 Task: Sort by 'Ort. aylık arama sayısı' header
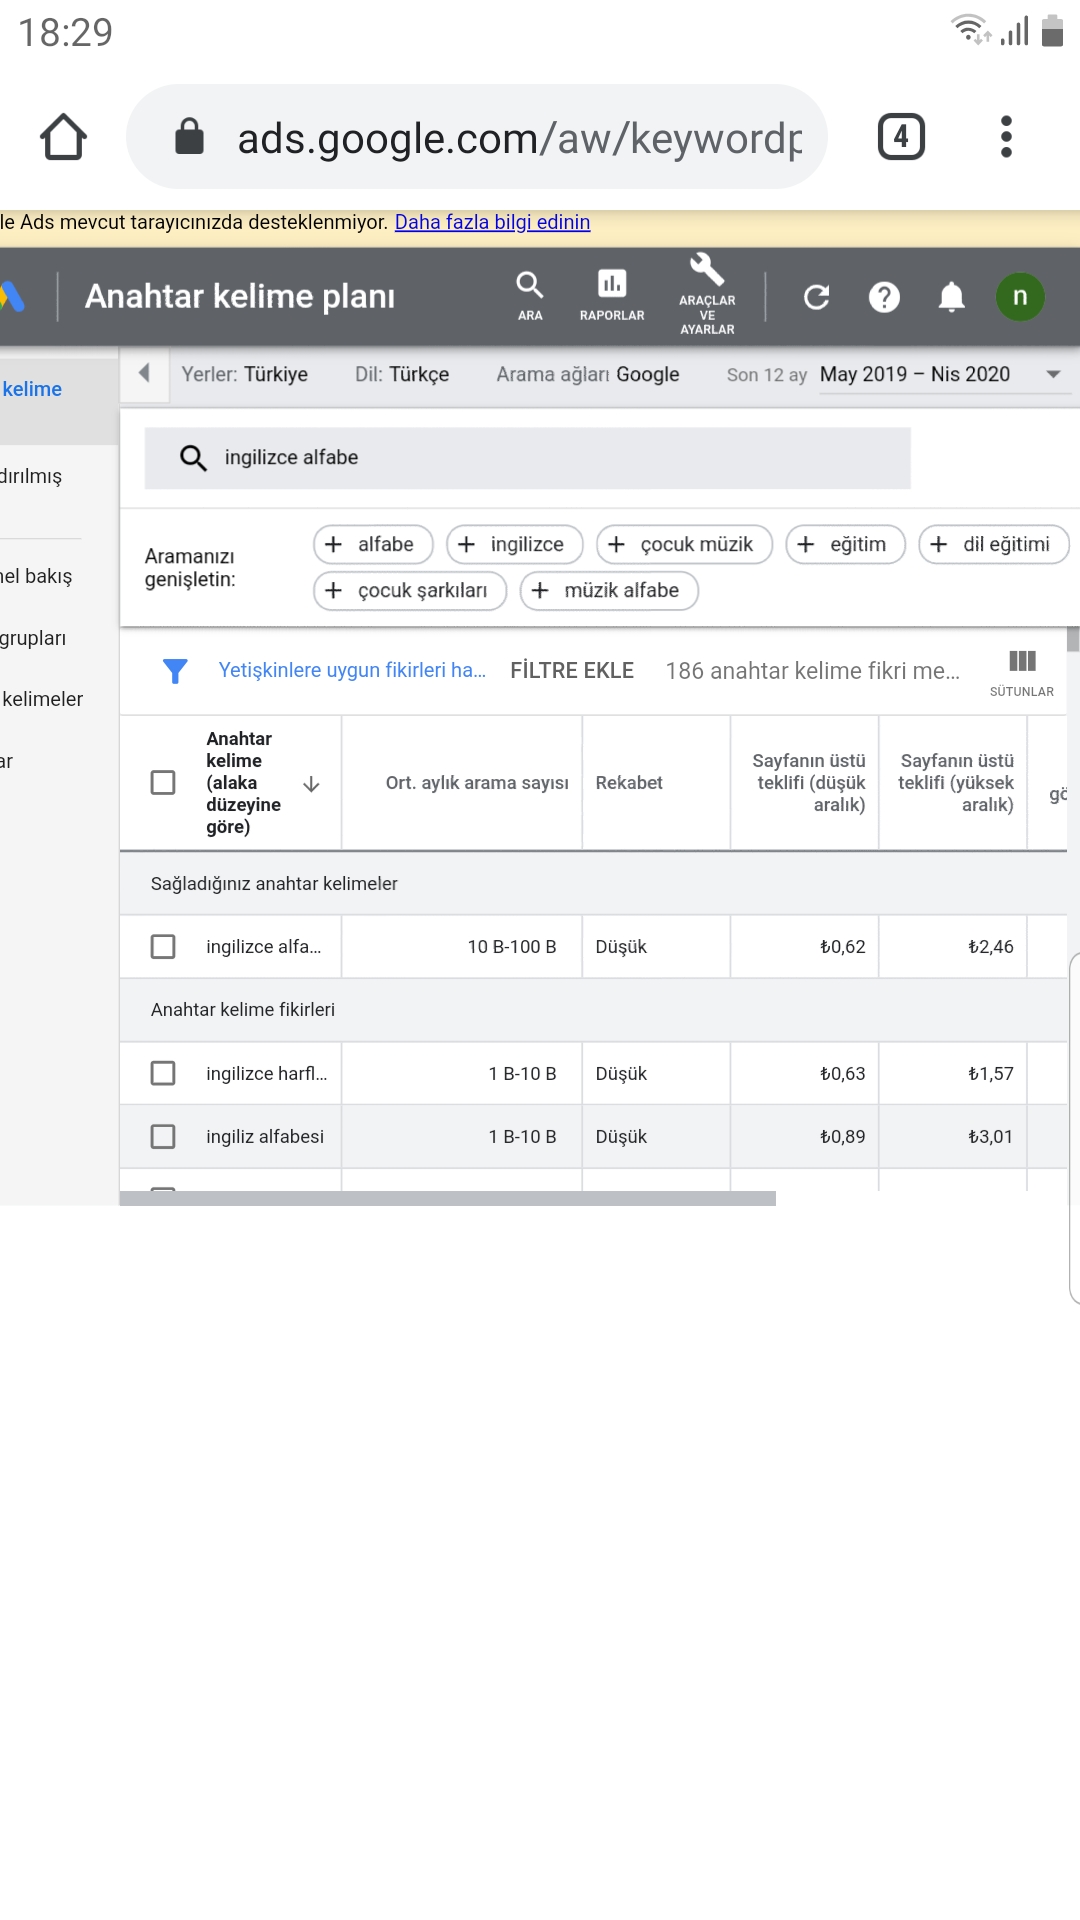(x=477, y=783)
